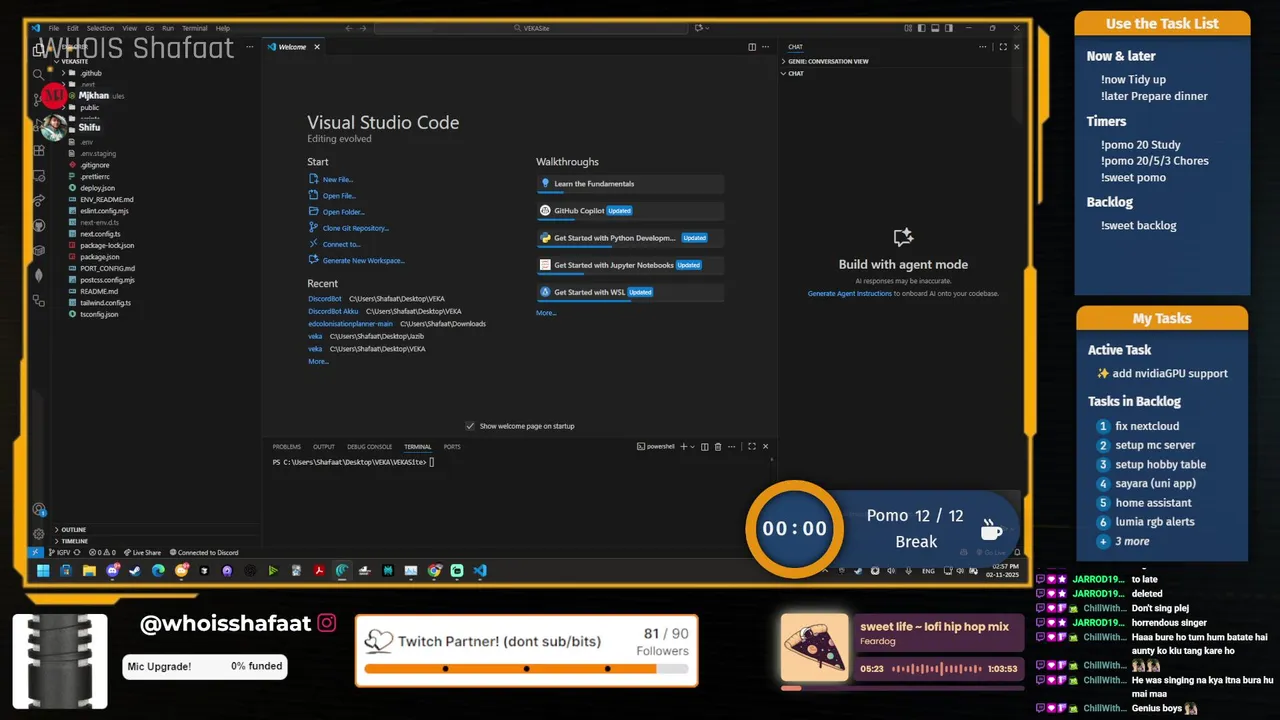Open recent project DiscordBot Akku
1280x720 pixels.
(x=333, y=312)
